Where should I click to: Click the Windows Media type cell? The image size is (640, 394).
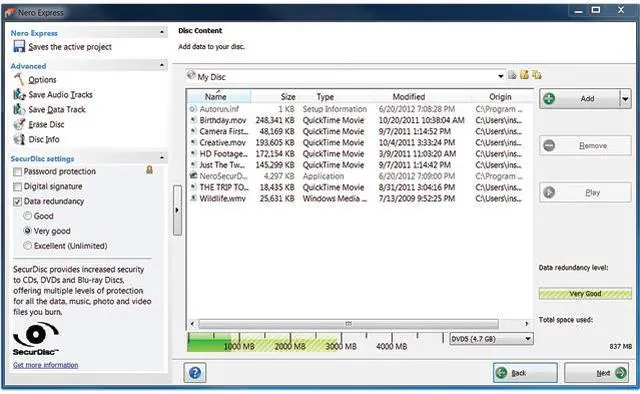[335, 198]
